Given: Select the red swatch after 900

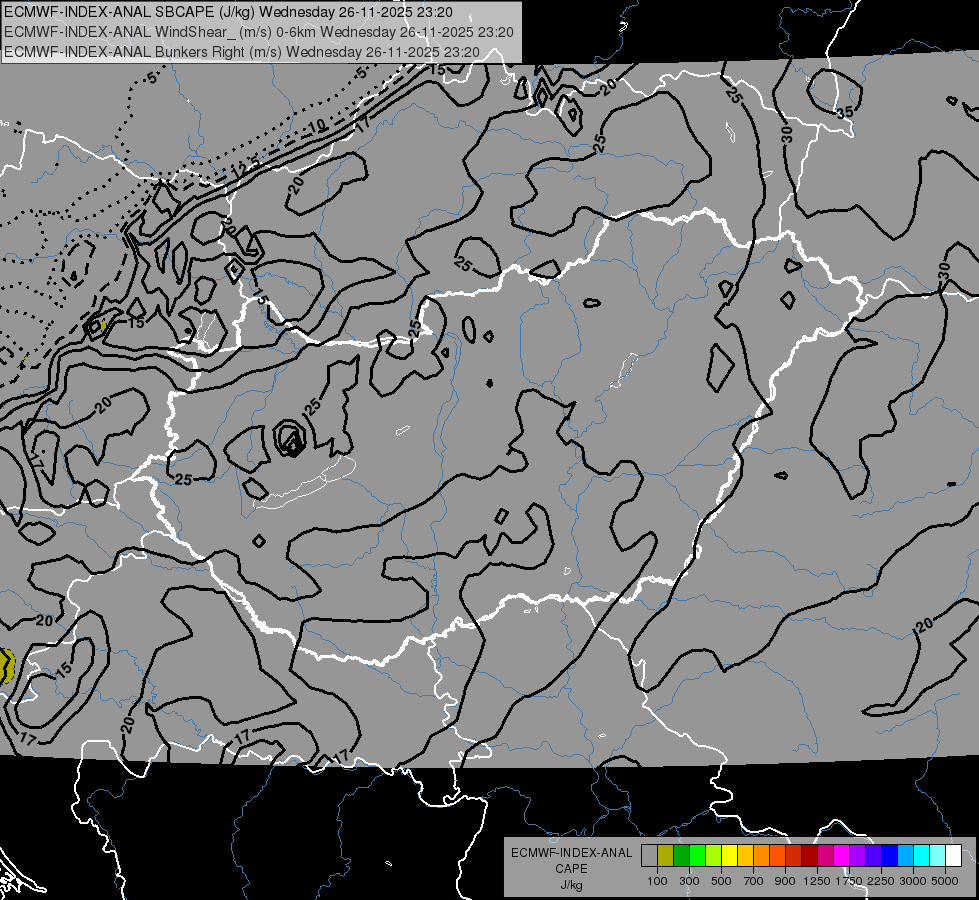Looking at the screenshot, I should [x=794, y=855].
